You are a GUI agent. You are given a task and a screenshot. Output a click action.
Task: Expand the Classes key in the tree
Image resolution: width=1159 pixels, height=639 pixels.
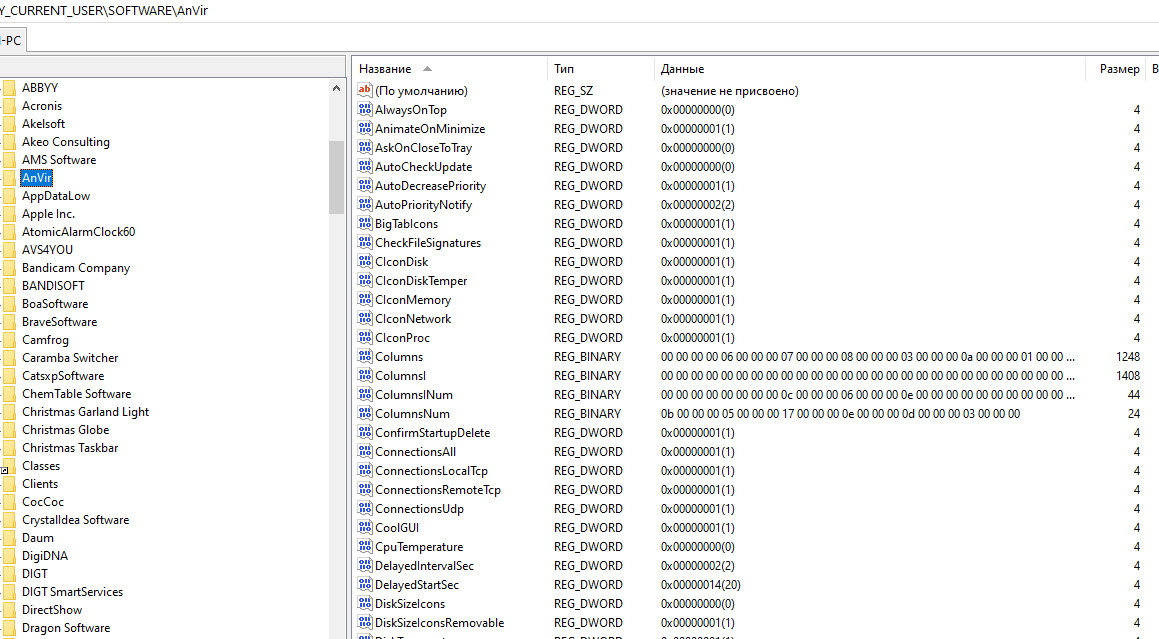pyautogui.click(x=4, y=469)
